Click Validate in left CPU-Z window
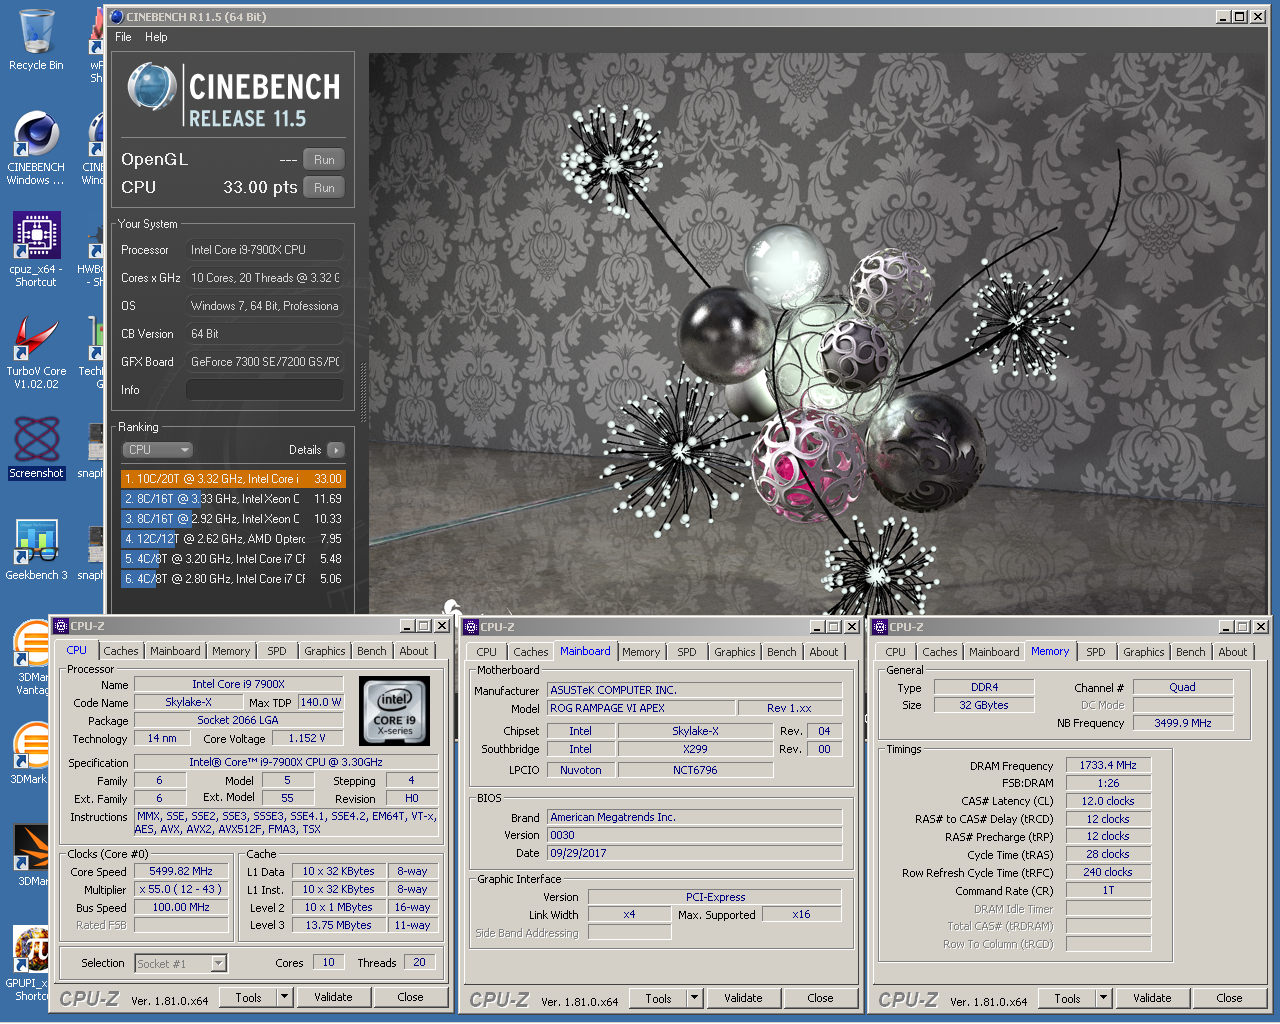This screenshot has width=1280, height=1024. click(333, 997)
